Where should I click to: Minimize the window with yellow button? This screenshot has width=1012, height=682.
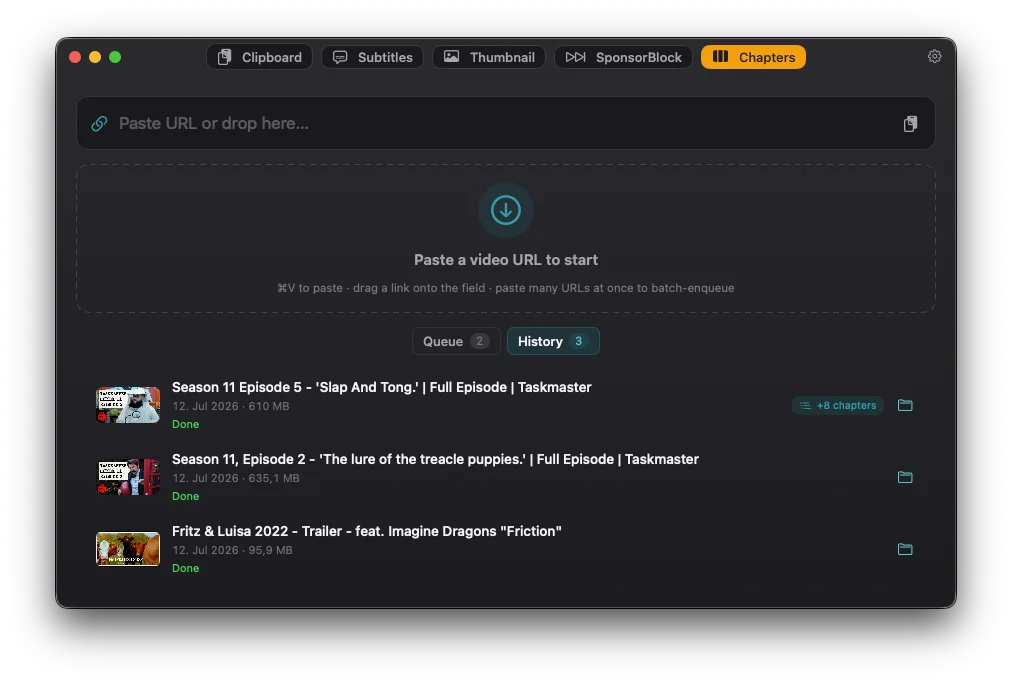[x=95, y=57]
